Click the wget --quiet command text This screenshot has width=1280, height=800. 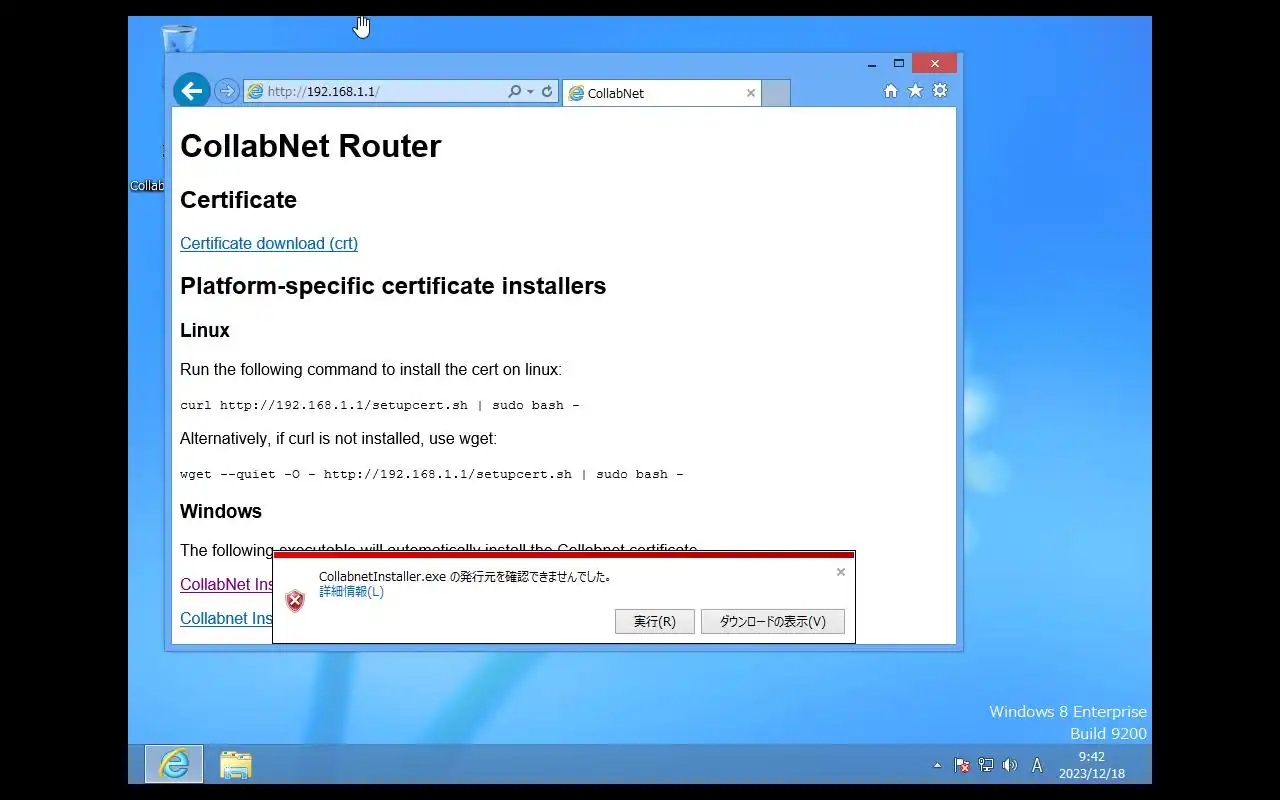coord(432,474)
